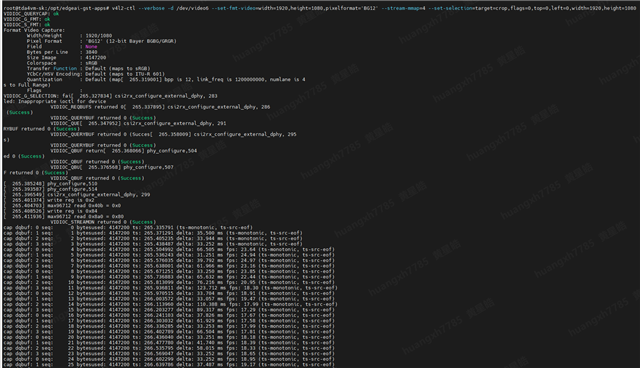Click the capture line with fps 23.64
640x368 pixels.
(169, 249)
